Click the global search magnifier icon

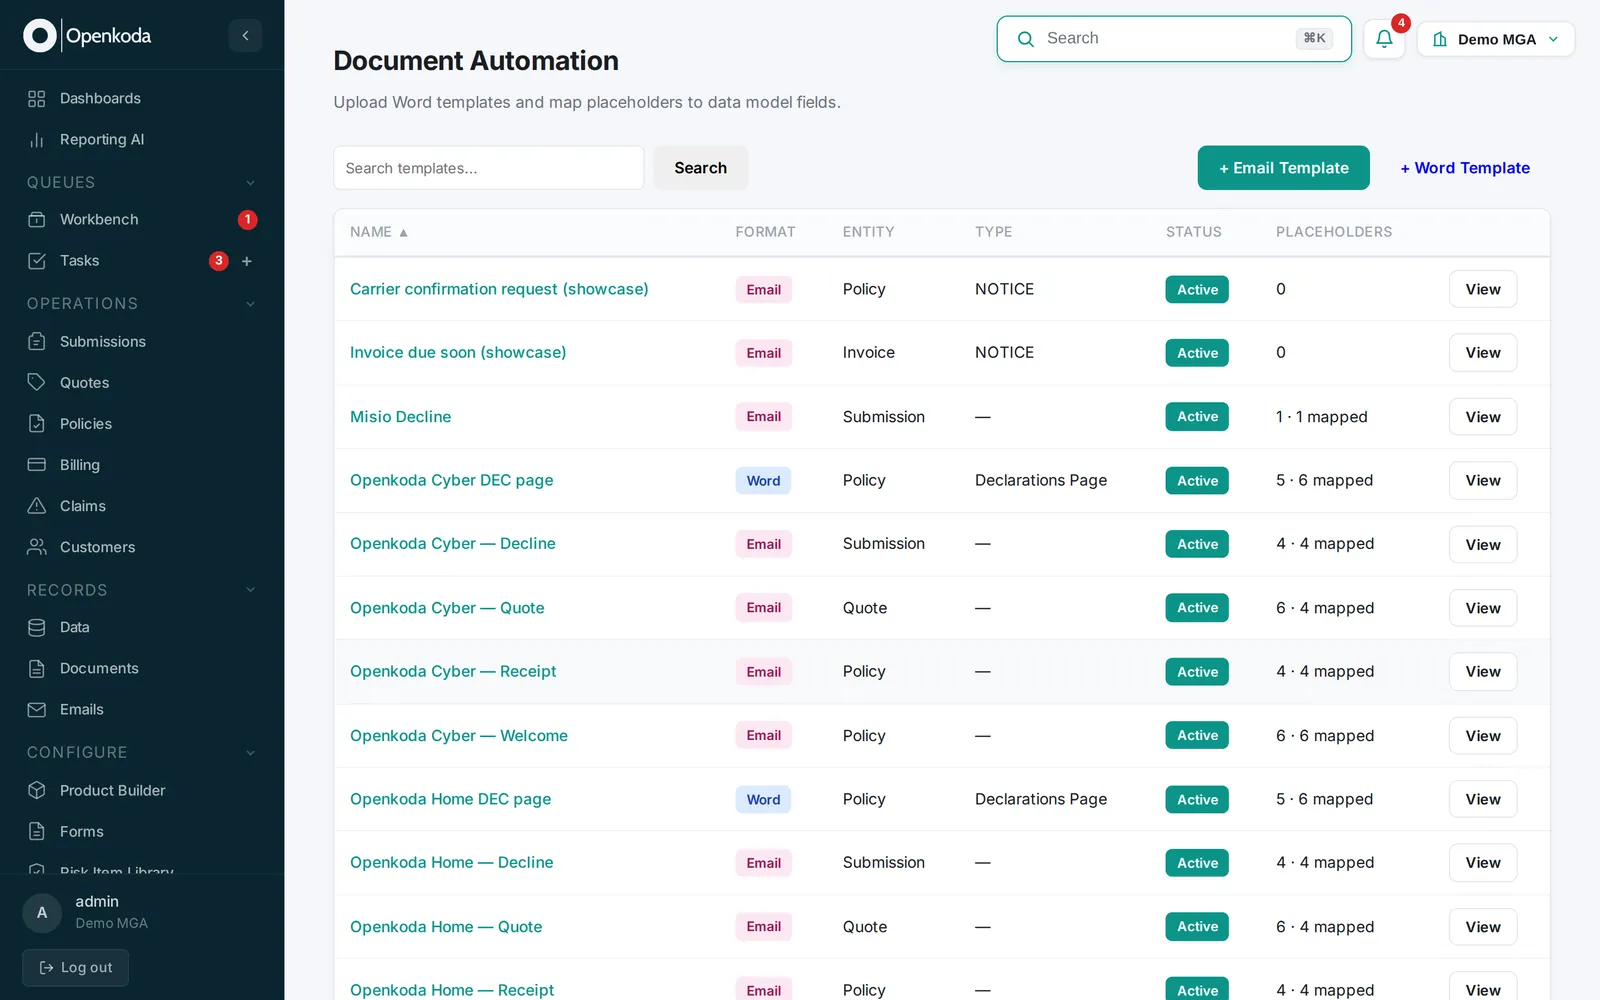[x=1025, y=39]
